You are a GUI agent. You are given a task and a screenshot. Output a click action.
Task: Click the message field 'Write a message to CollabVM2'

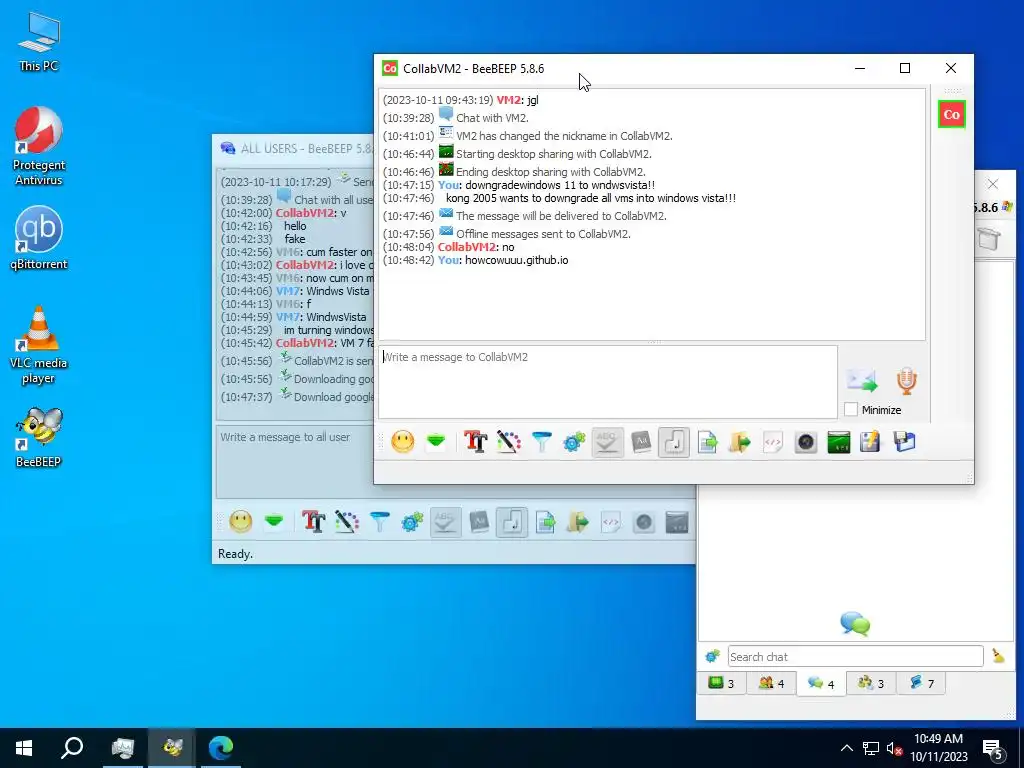tap(607, 381)
